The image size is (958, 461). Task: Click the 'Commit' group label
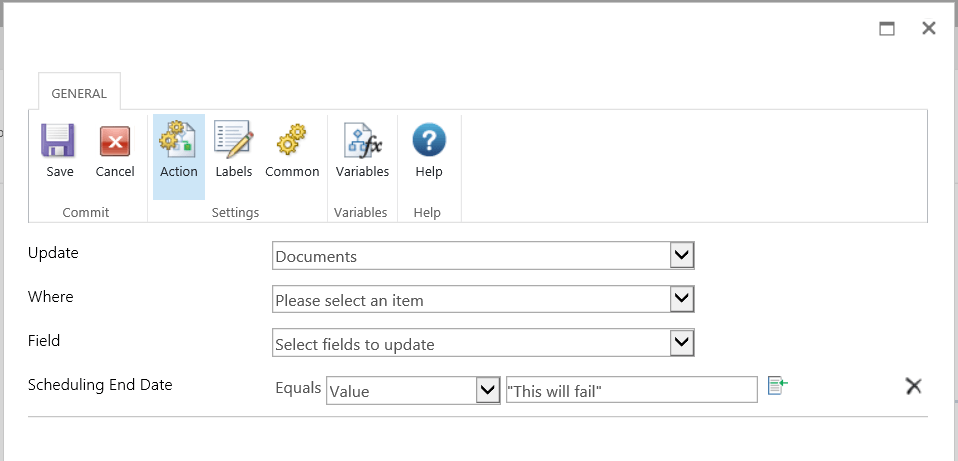pos(86,212)
